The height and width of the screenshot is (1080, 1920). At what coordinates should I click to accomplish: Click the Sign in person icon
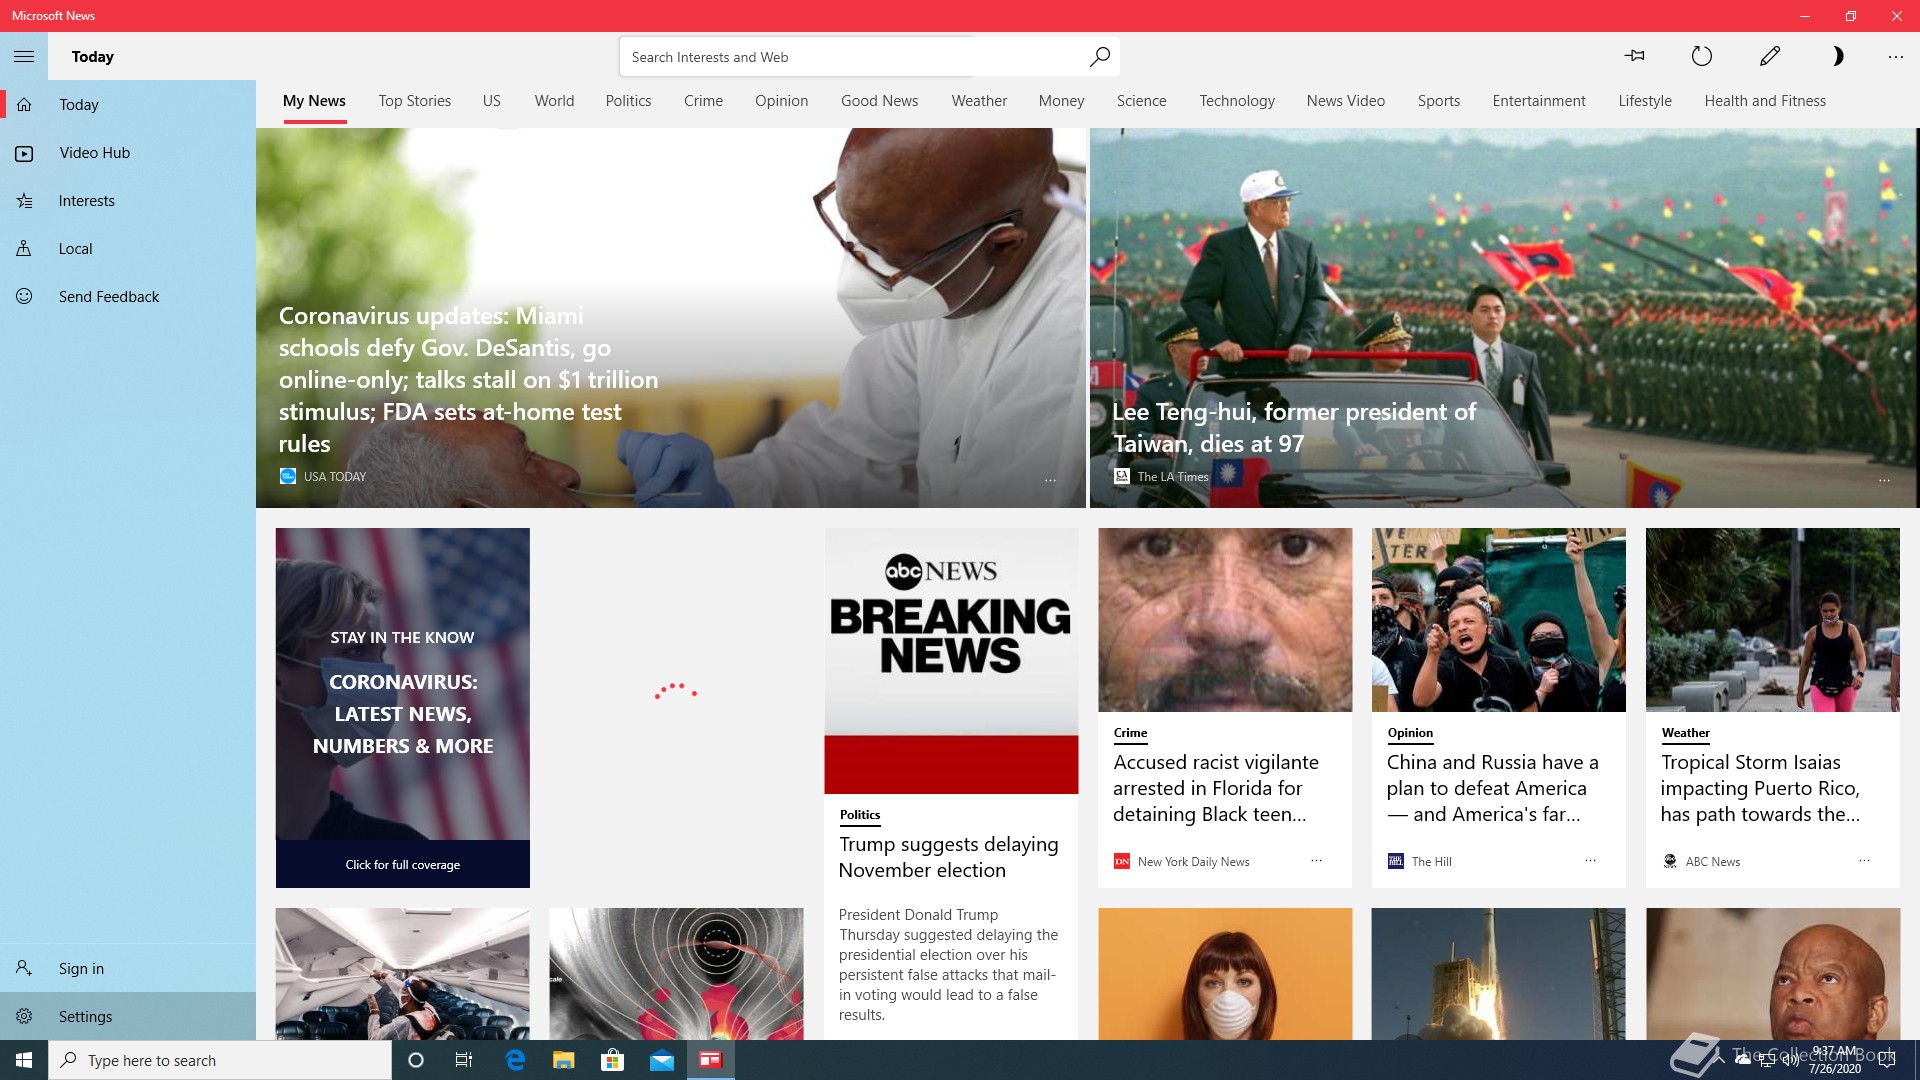24,968
